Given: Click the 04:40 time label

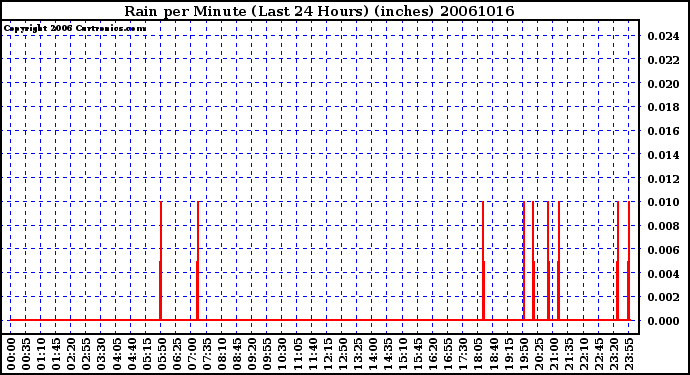Looking at the screenshot, I should [131, 354].
